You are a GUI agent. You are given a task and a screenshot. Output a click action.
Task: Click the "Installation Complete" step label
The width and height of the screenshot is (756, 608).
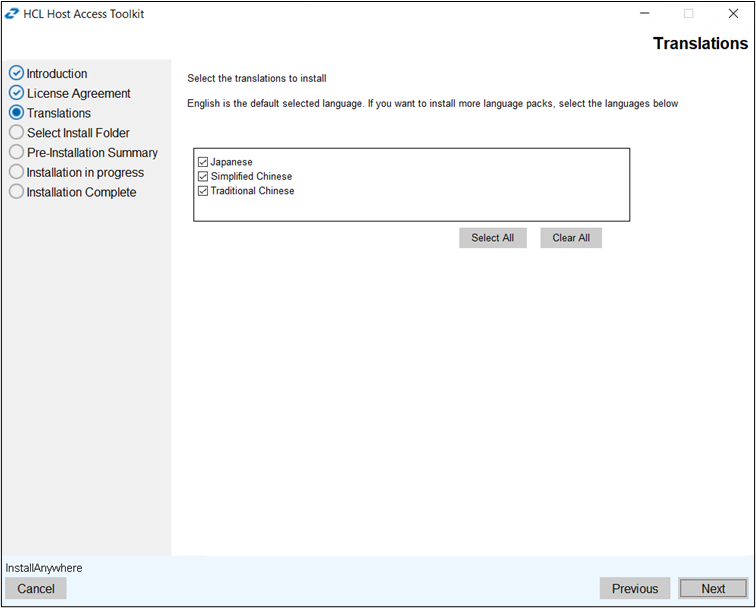81,192
